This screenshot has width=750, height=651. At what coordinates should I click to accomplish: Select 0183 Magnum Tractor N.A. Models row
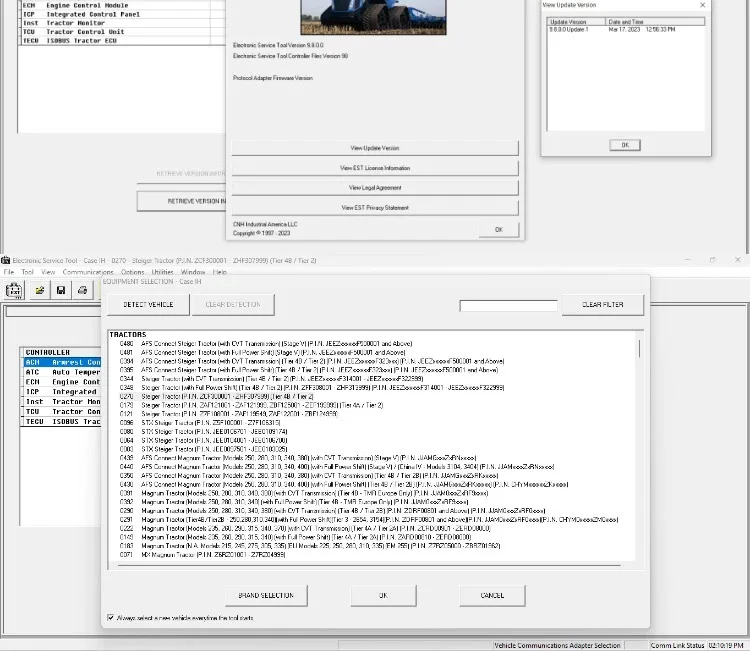click(309, 546)
